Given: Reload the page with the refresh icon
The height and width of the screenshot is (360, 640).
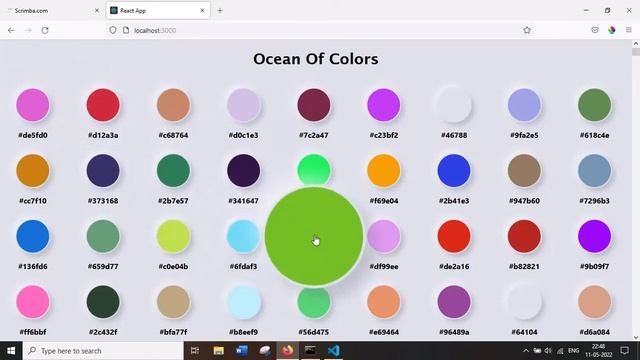Looking at the screenshot, I should (x=45, y=30).
